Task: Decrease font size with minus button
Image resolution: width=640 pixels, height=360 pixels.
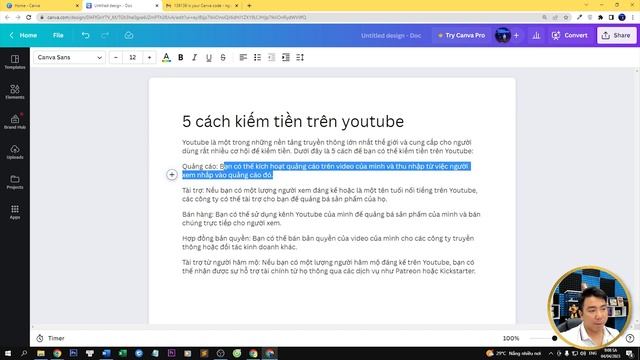Action: click(116, 58)
